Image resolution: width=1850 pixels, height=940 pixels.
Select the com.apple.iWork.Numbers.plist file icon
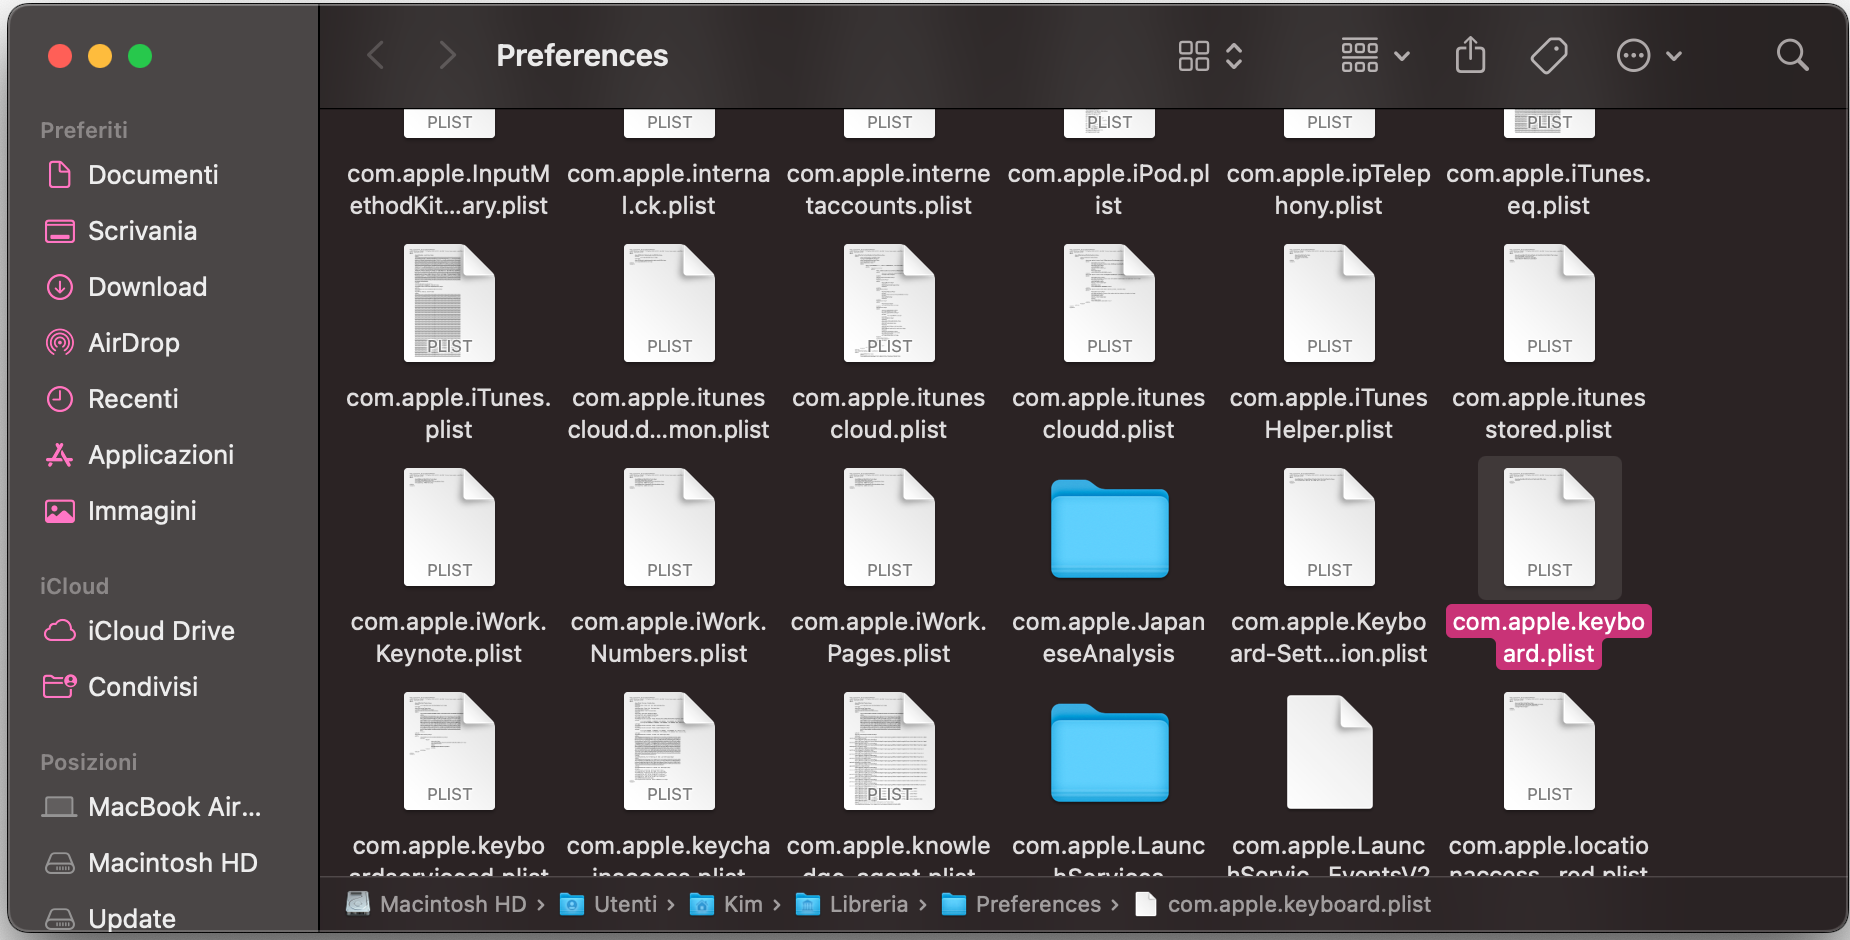pyautogui.click(x=669, y=527)
